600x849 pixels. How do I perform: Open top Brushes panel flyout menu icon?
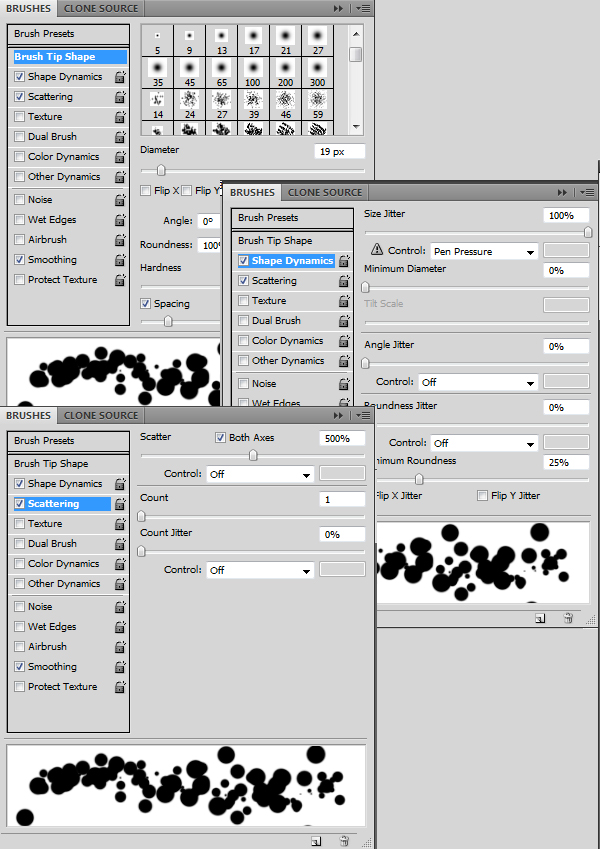(363, 9)
